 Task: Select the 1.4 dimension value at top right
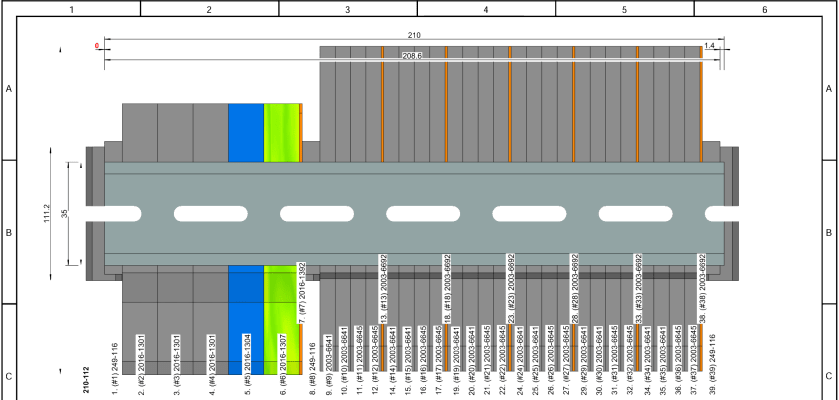coord(710,46)
